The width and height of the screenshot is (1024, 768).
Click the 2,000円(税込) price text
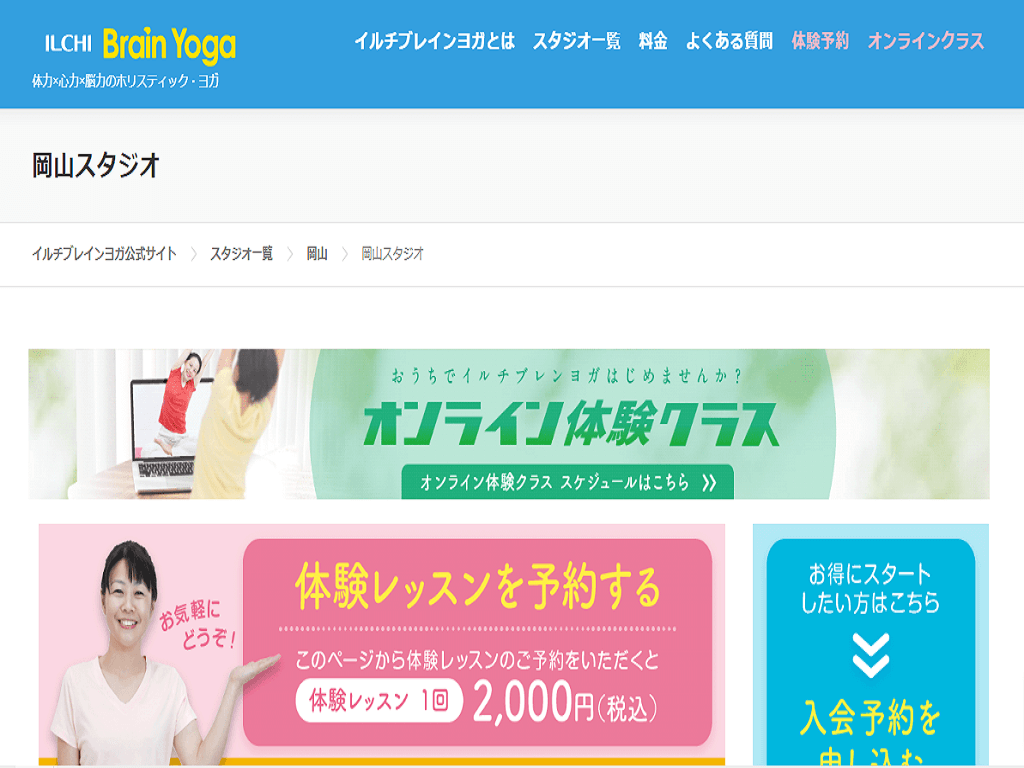pos(565,703)
